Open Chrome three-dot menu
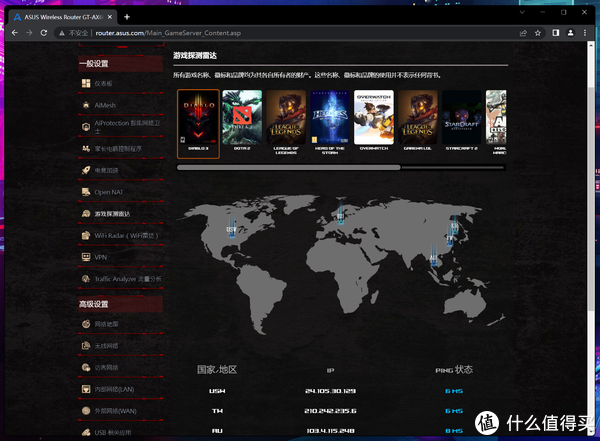 (x=585, y=33)
